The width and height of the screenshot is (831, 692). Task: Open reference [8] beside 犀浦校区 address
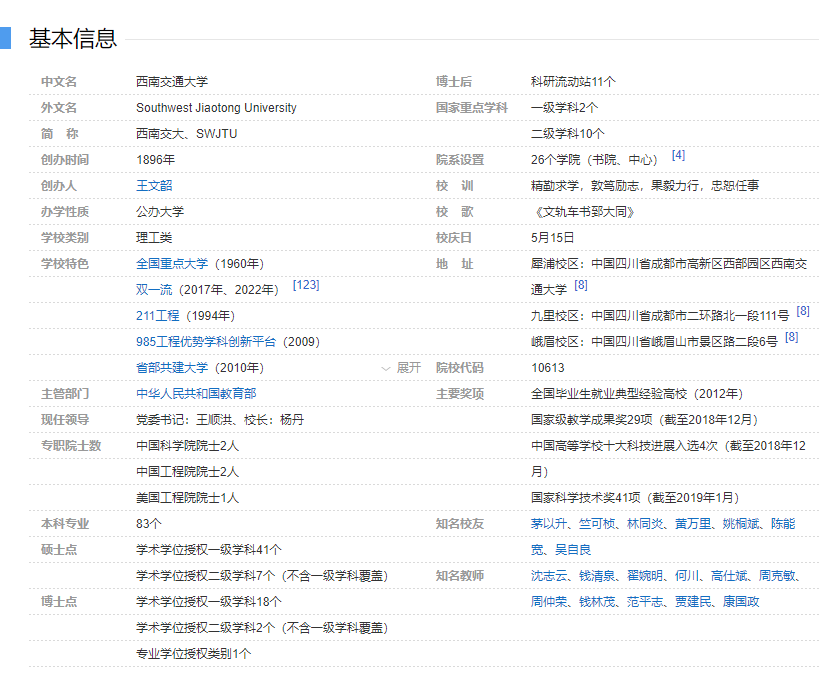coord(581,286)
